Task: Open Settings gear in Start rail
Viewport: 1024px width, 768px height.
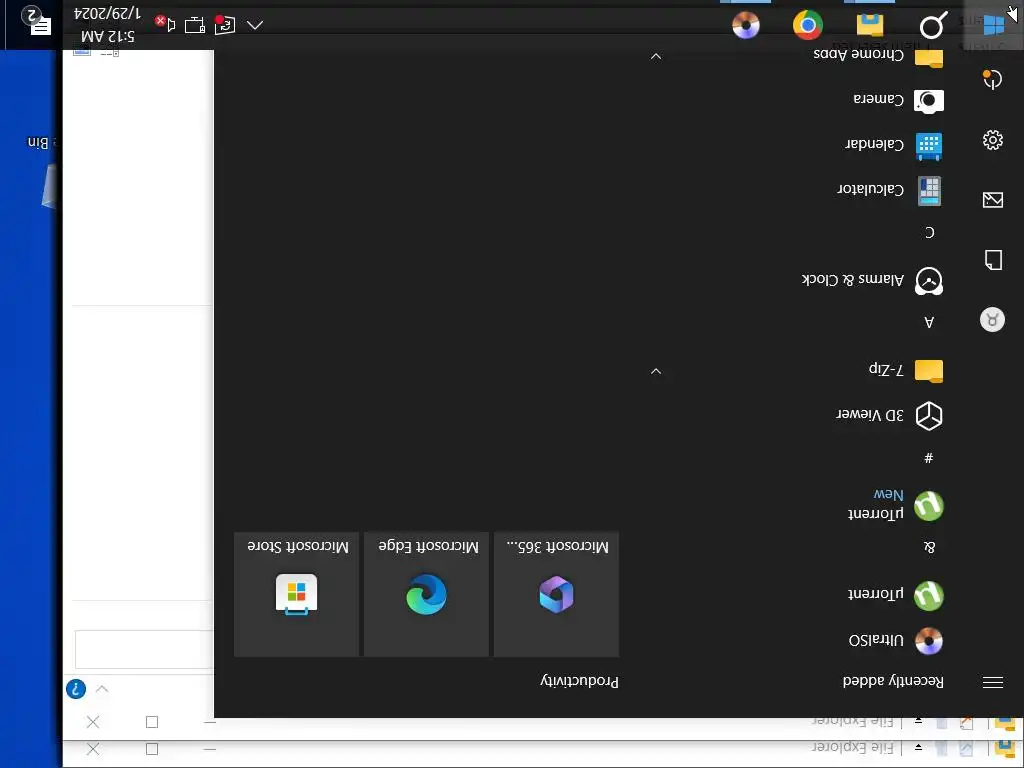Action: 993,140
